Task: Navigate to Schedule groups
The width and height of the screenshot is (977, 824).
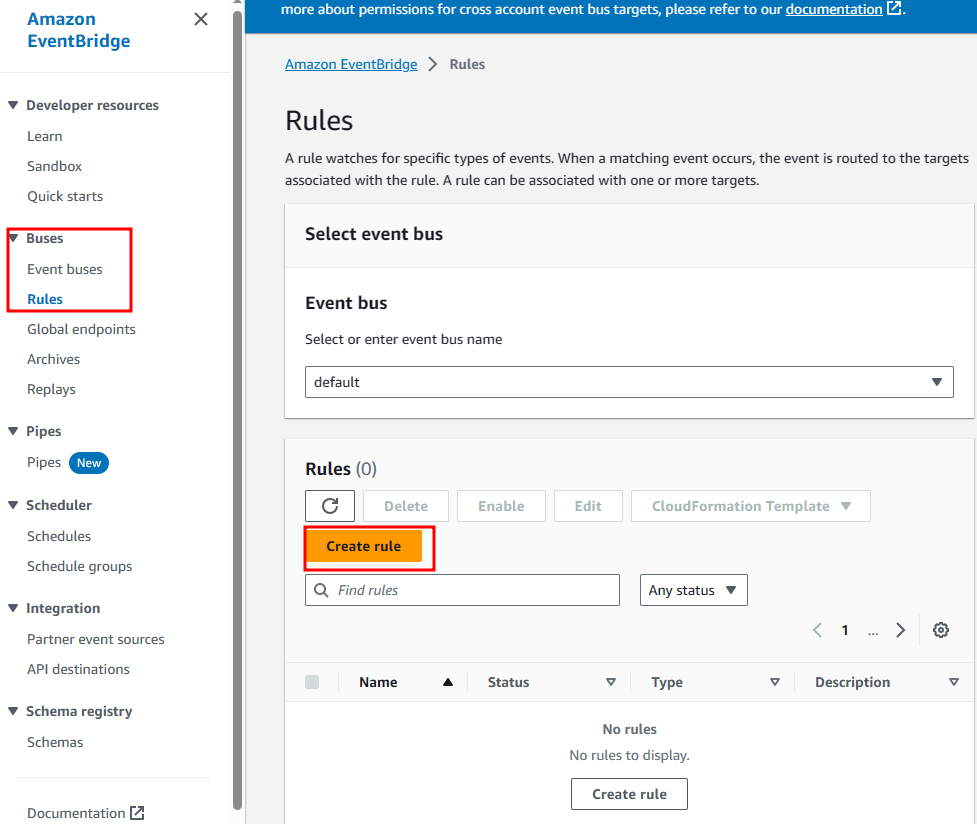Action: [79, 567]
